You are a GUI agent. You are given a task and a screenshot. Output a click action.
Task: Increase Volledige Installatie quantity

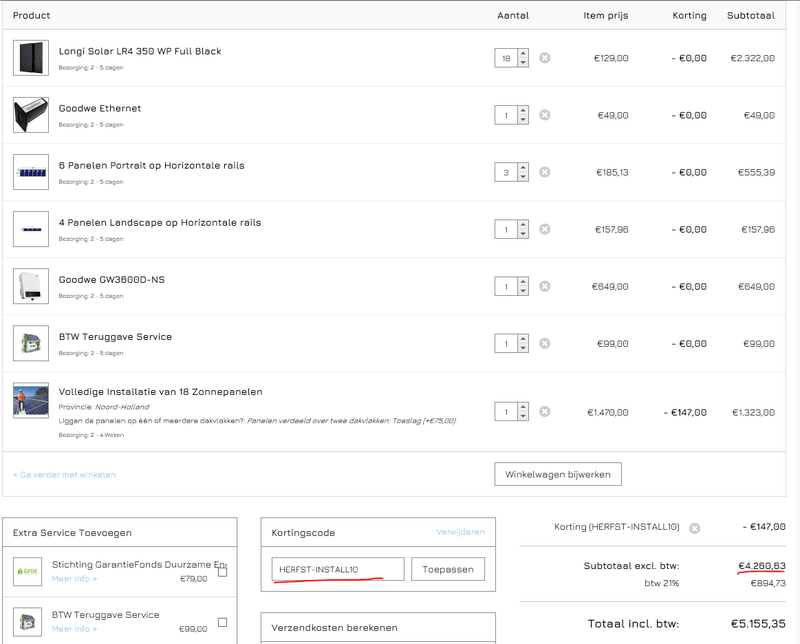(x=523, y=407)
